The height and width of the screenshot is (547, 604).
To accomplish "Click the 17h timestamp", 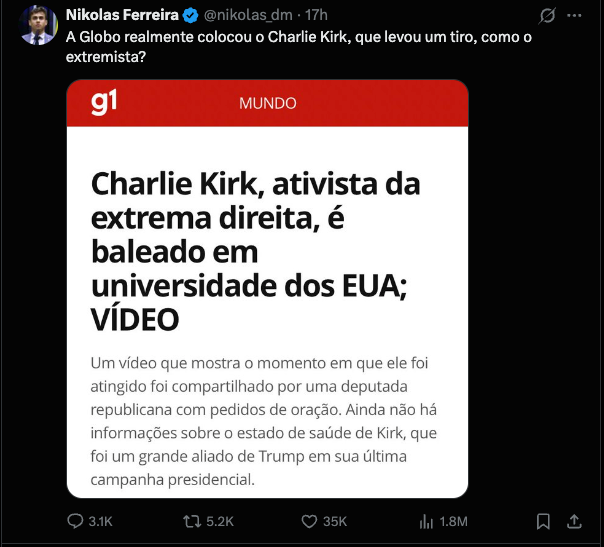I will pyautogui.click(x=316, y=15).
